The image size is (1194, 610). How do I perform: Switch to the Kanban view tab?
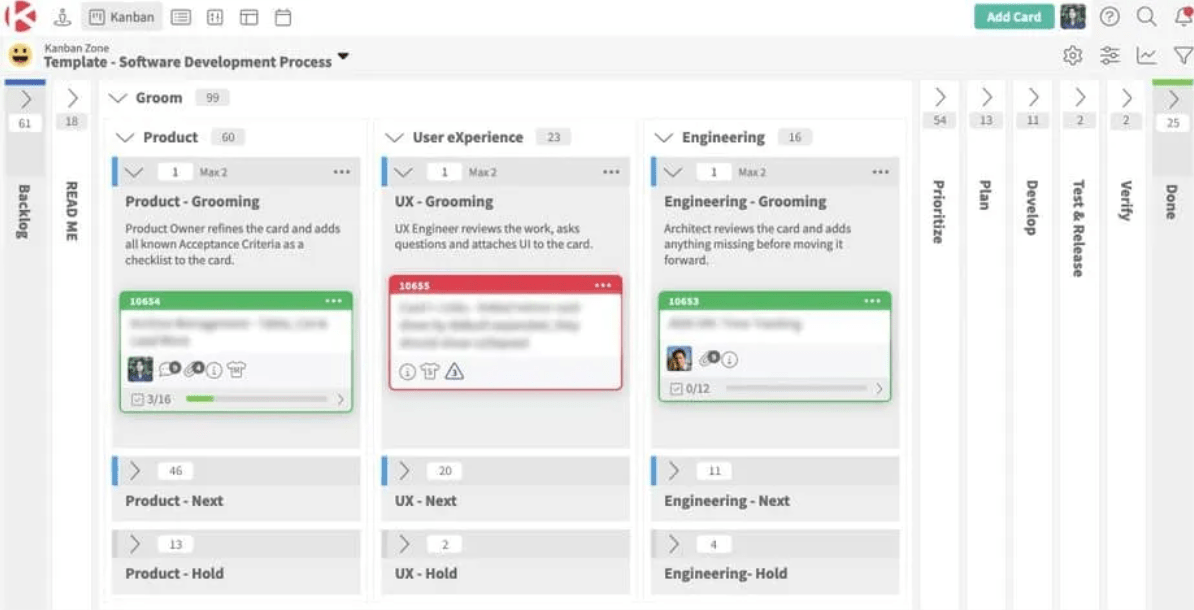coord(121,17)
